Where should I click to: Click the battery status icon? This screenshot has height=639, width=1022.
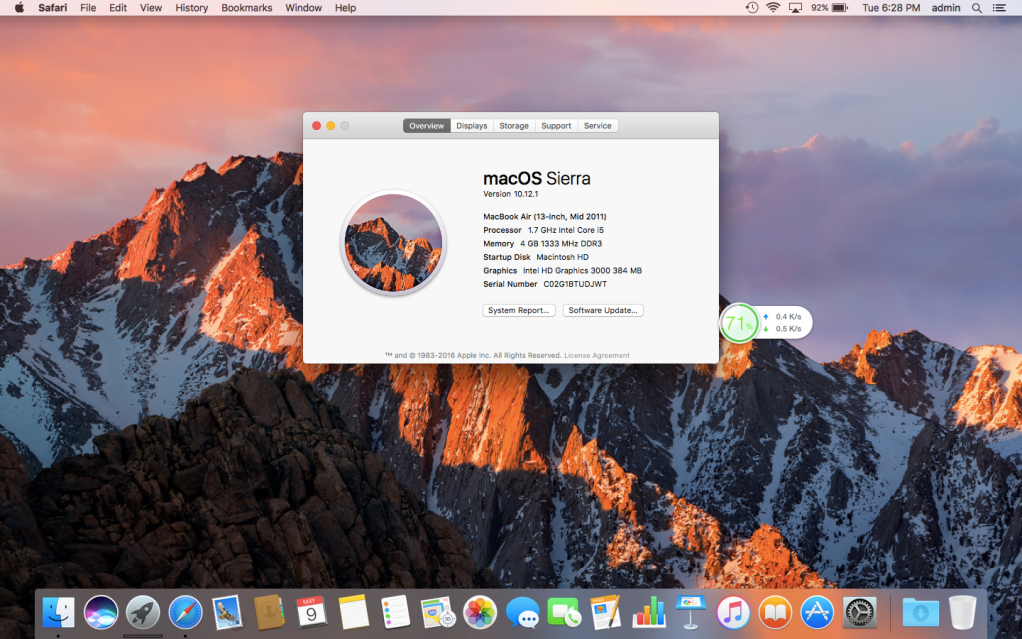pyautogui.click(x=840, y=8)
